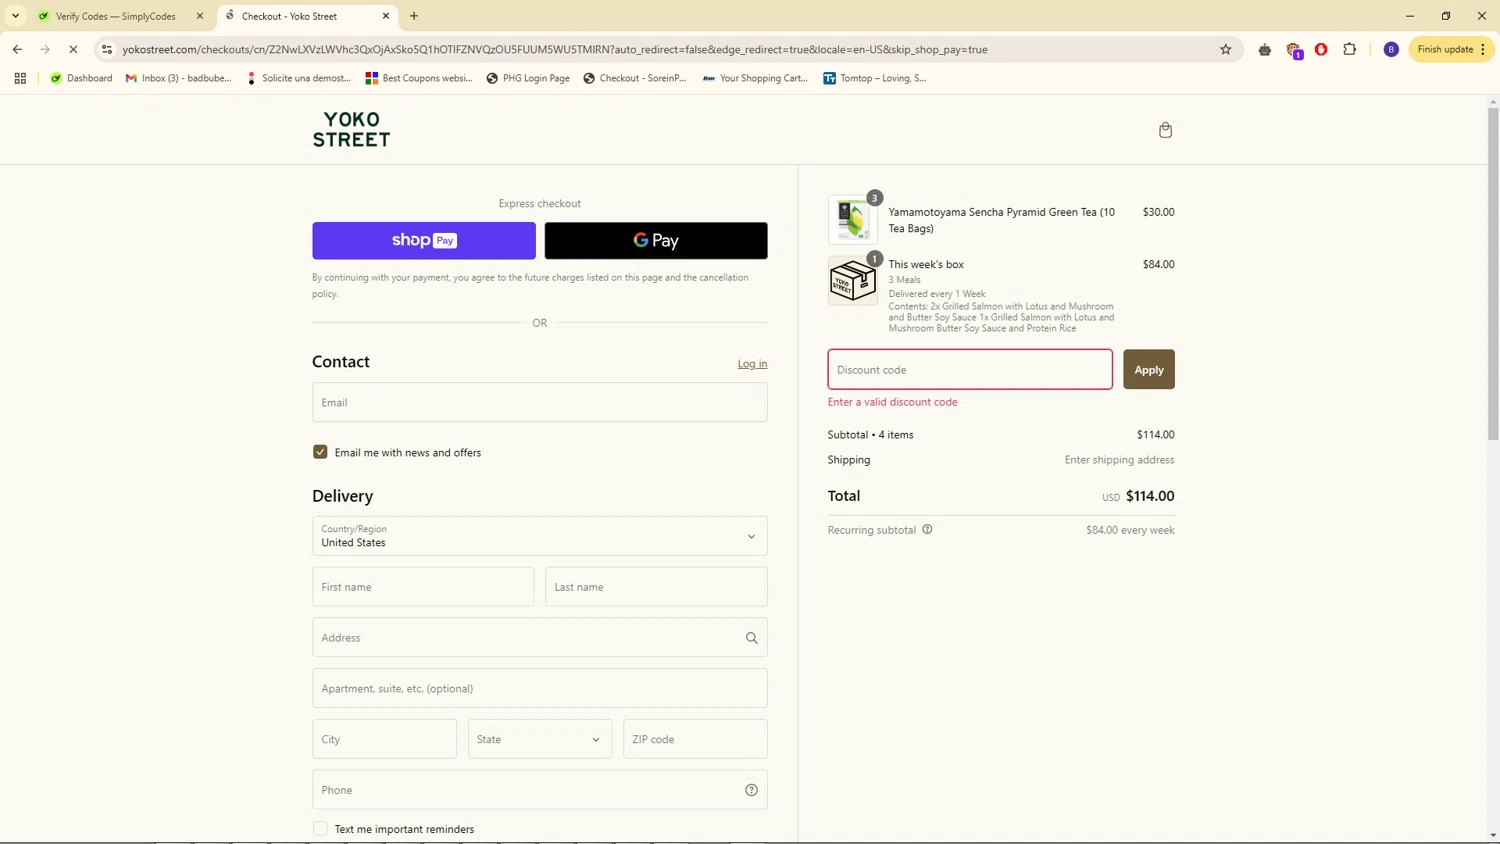Screen dimensions: 1500x844
Task: Focus the Discount code field
Action: 970,369
